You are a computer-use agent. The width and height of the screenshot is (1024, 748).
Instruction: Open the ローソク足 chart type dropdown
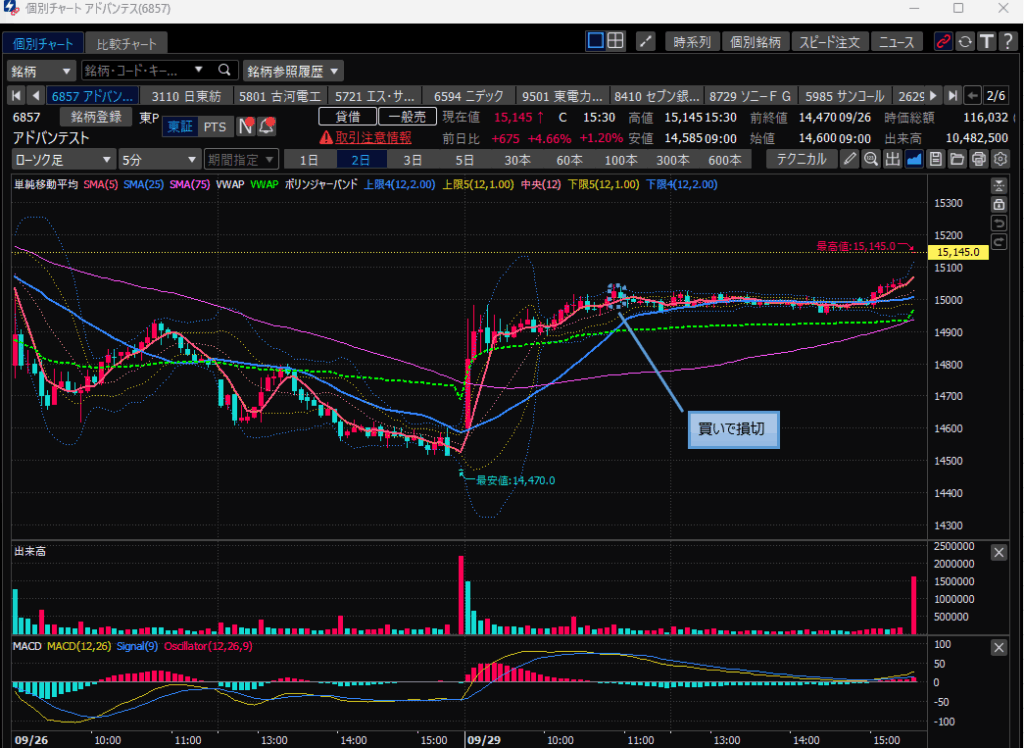pos(63,159)
